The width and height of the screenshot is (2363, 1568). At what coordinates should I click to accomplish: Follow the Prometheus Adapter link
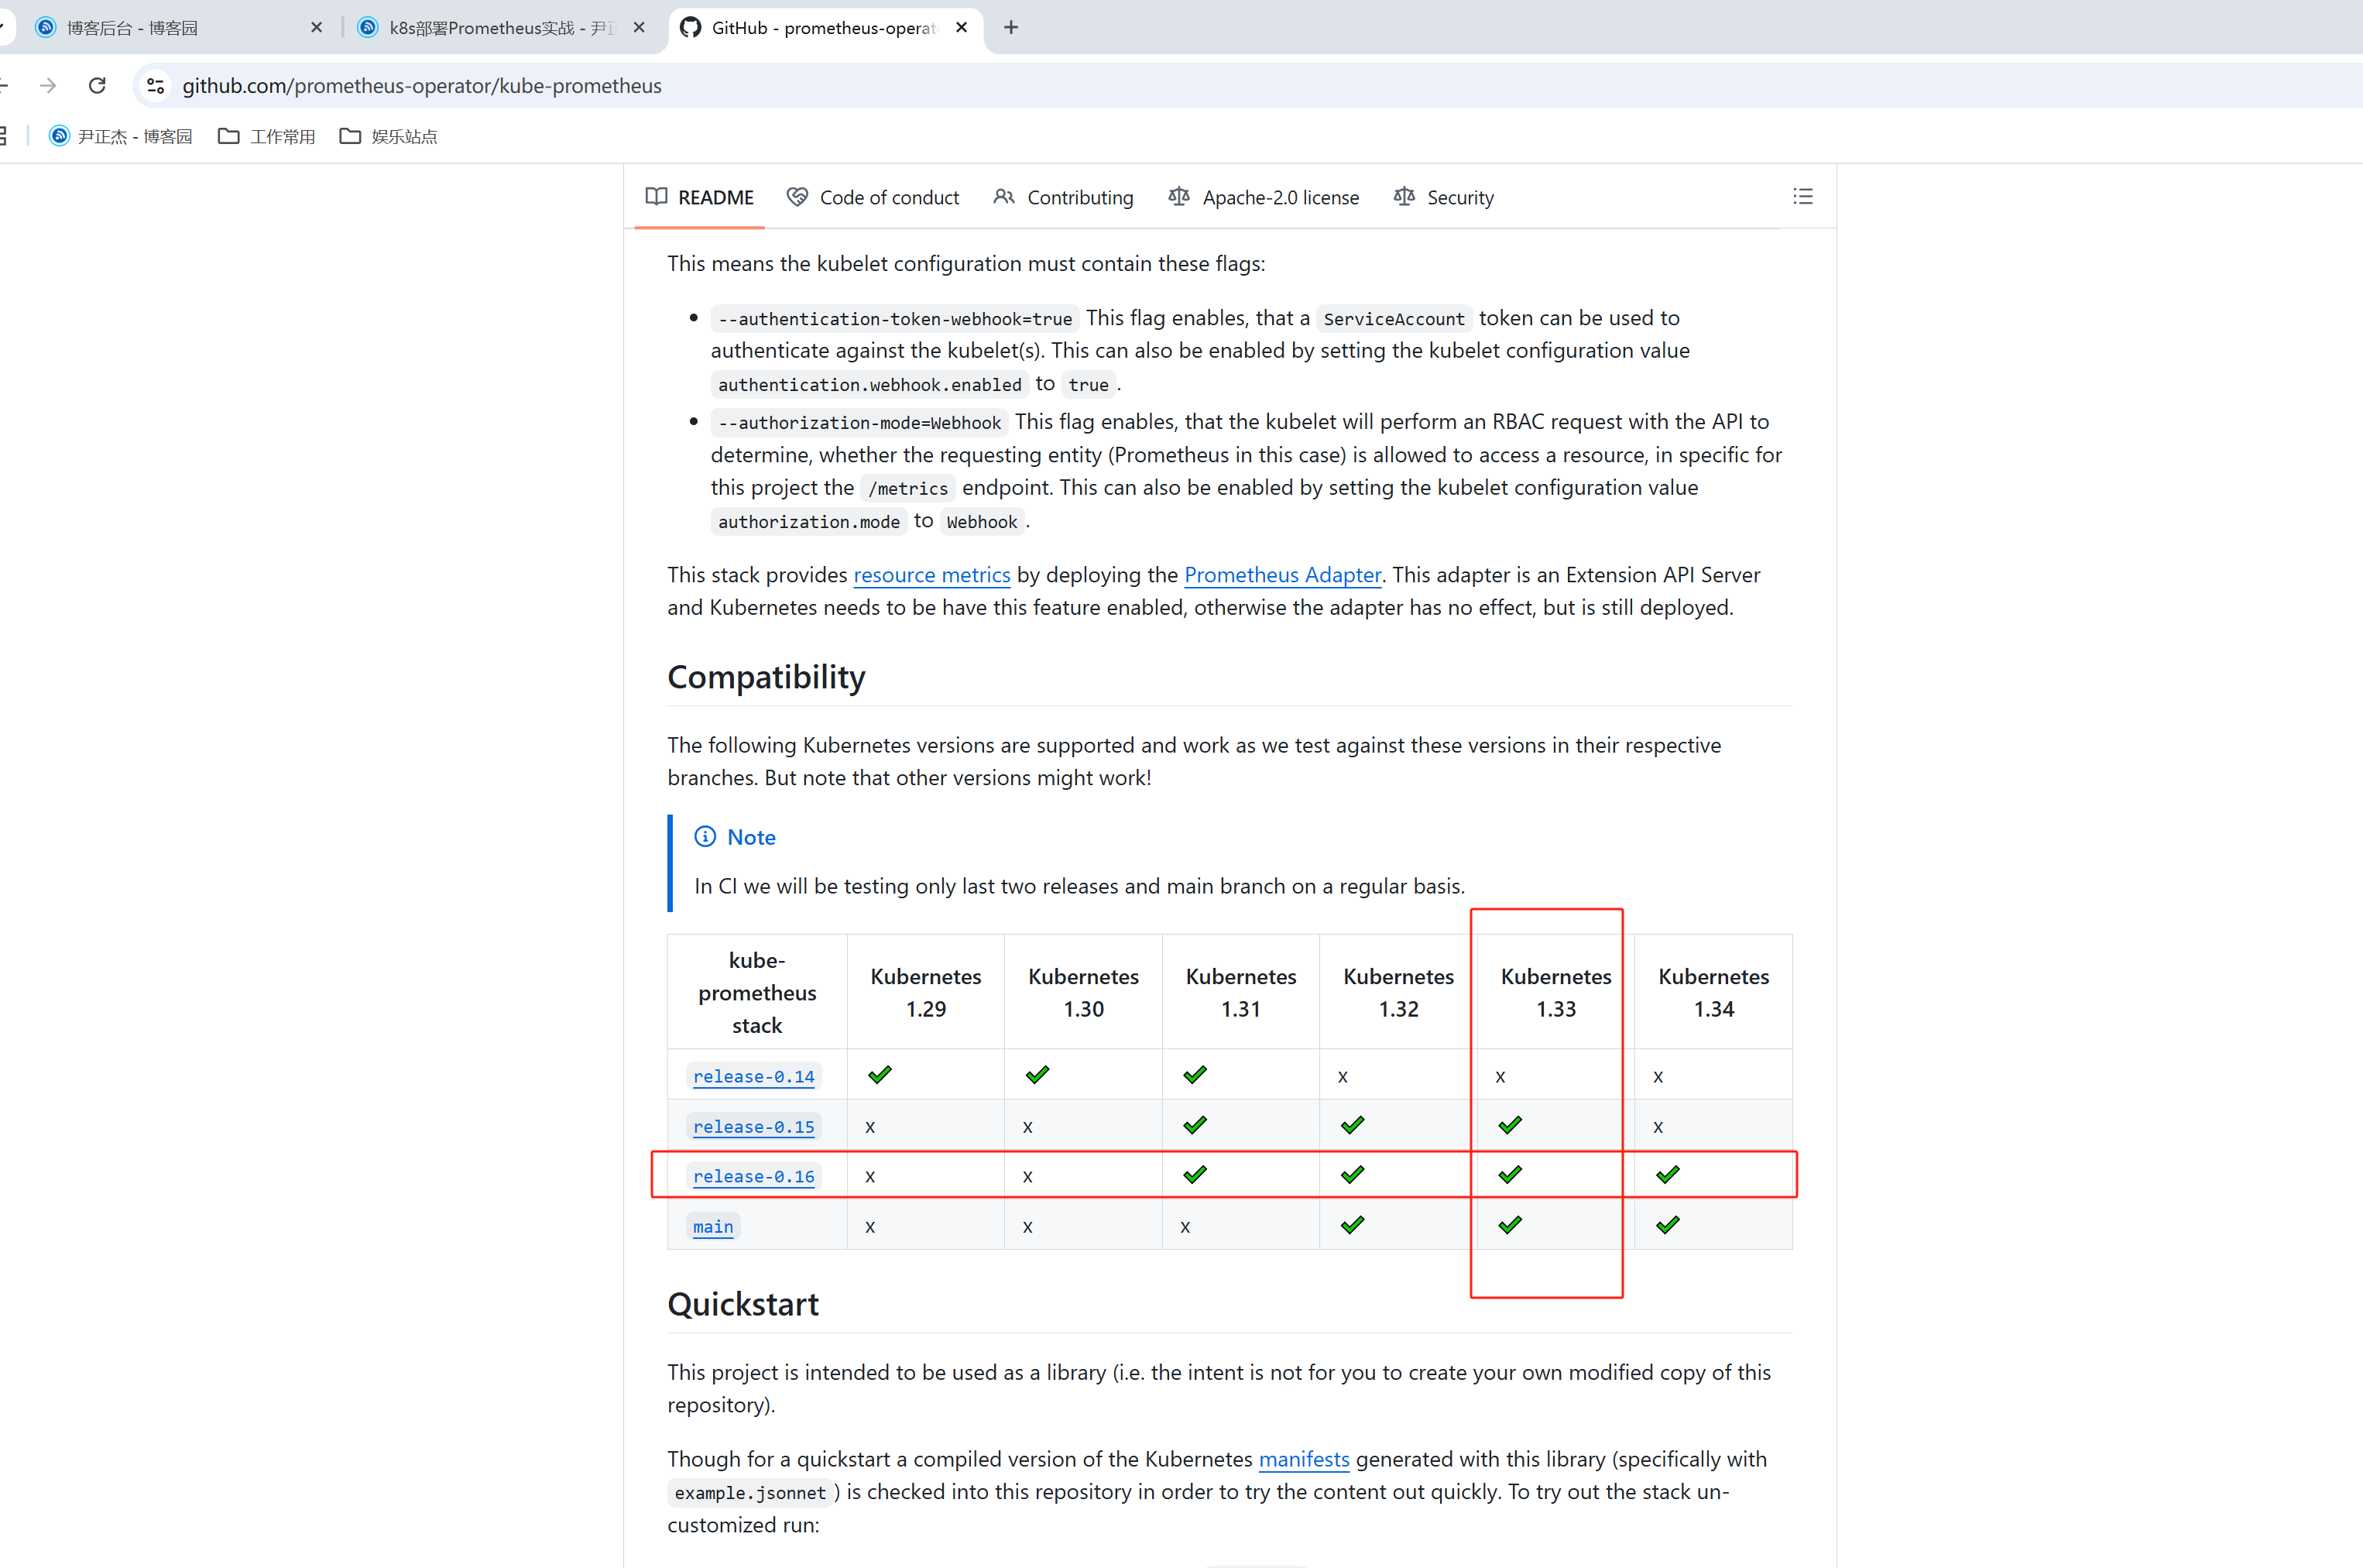pyautogui.click(x=1282, y=575)
